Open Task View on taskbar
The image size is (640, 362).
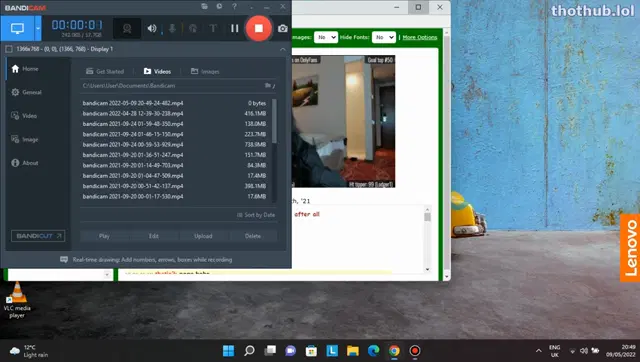270,351
